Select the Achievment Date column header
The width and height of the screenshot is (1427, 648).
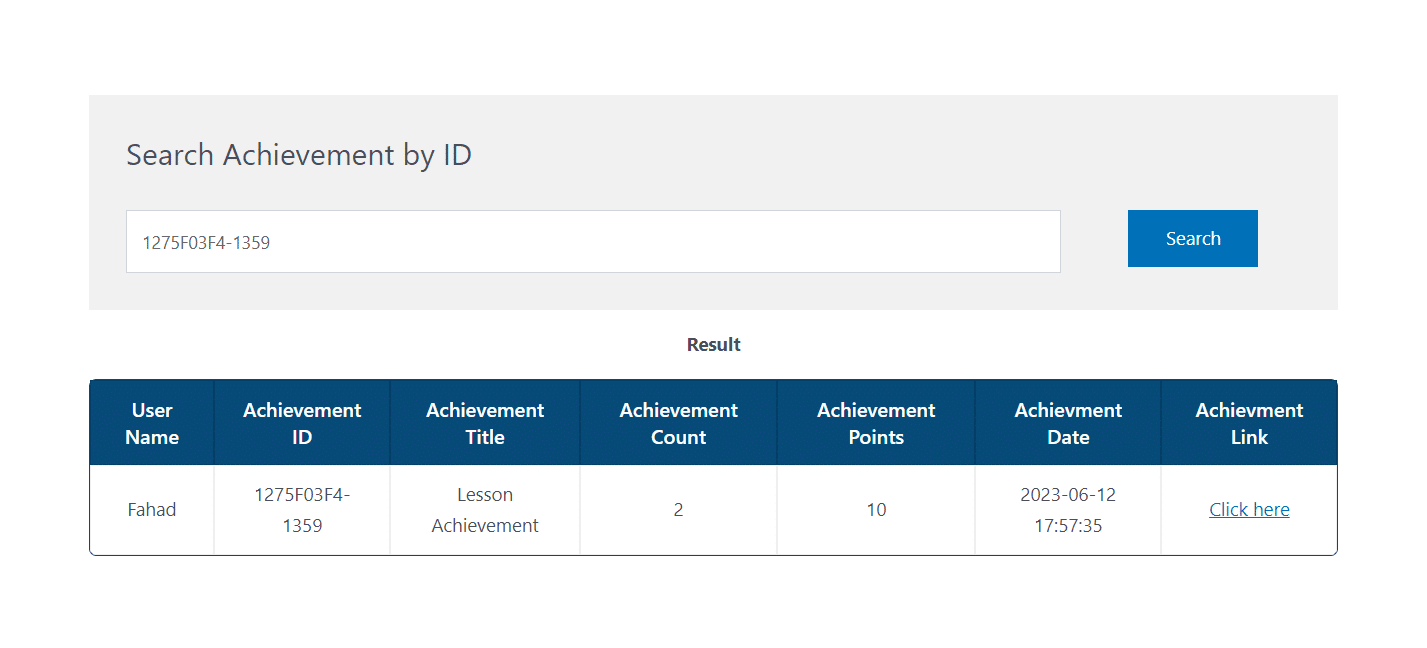[x=1068, y=423]
